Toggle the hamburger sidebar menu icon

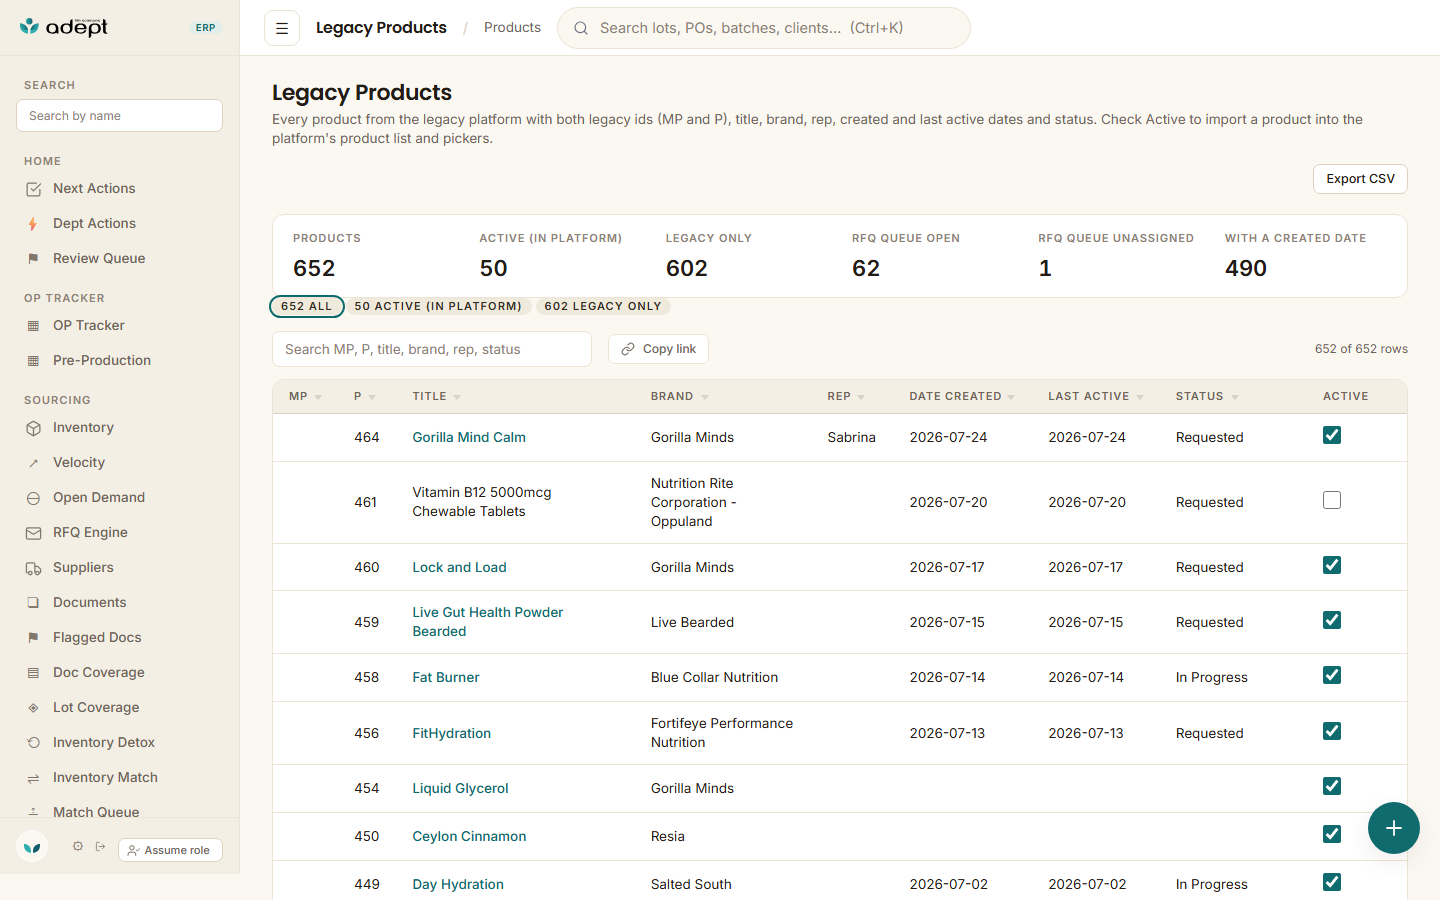[282, 28]
